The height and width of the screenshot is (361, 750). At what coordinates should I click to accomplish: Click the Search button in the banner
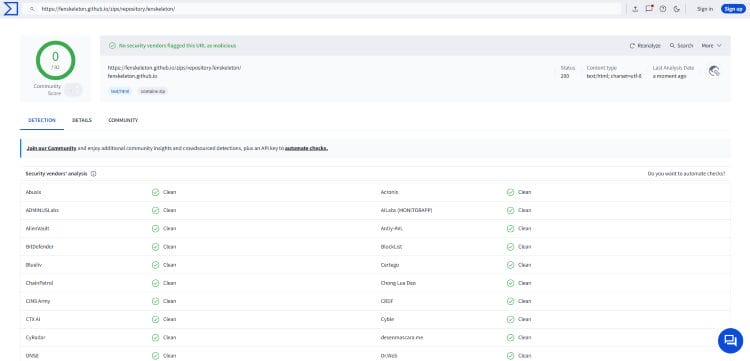681,46
